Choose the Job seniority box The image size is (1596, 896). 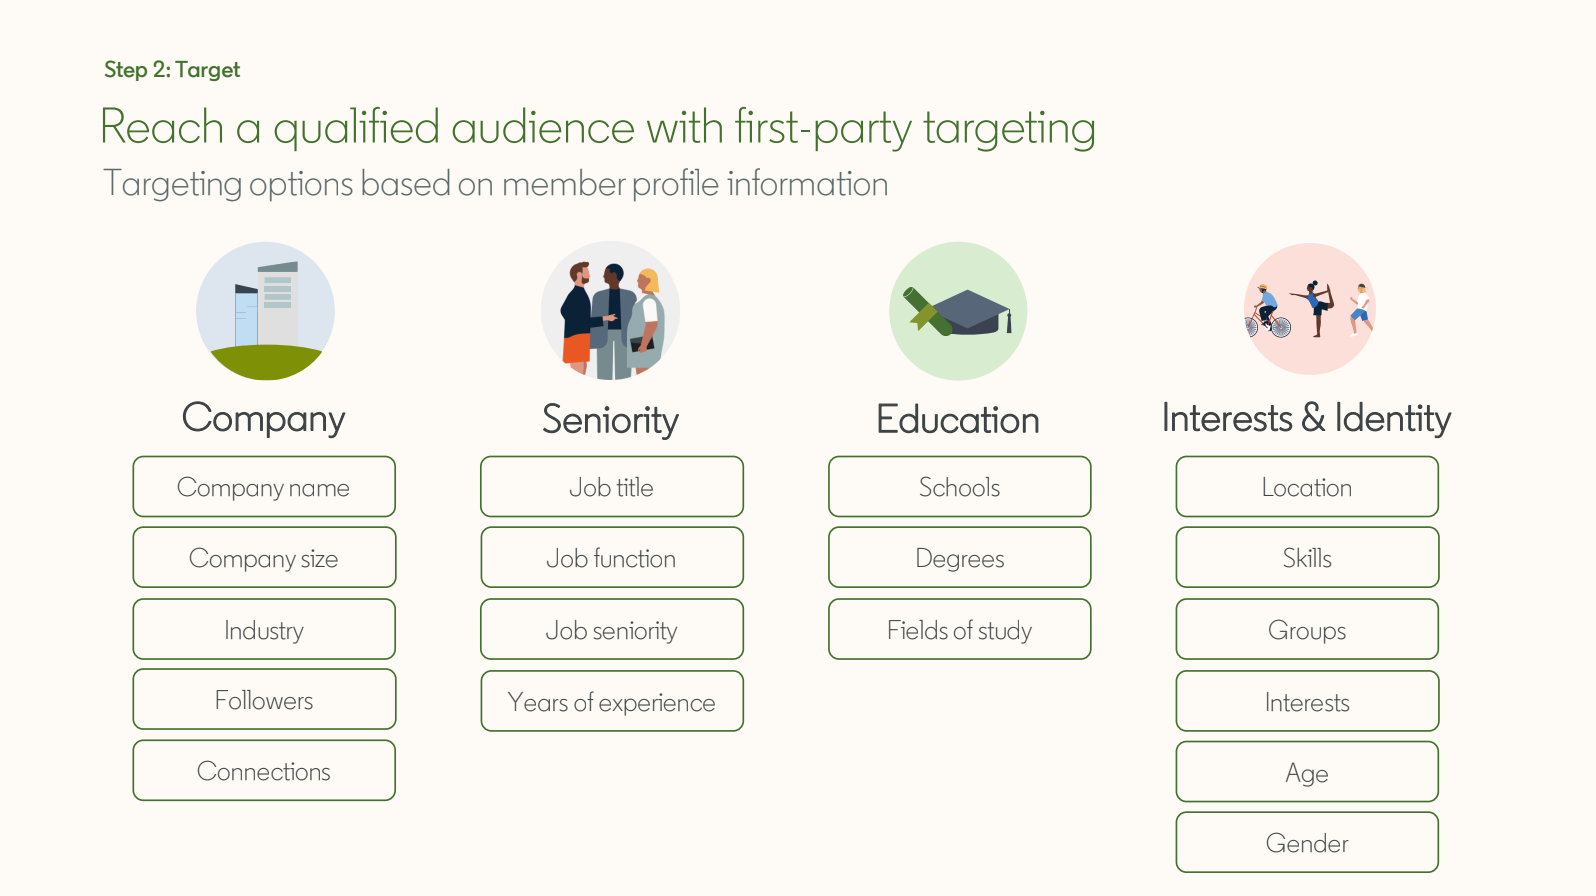[611, 630]
